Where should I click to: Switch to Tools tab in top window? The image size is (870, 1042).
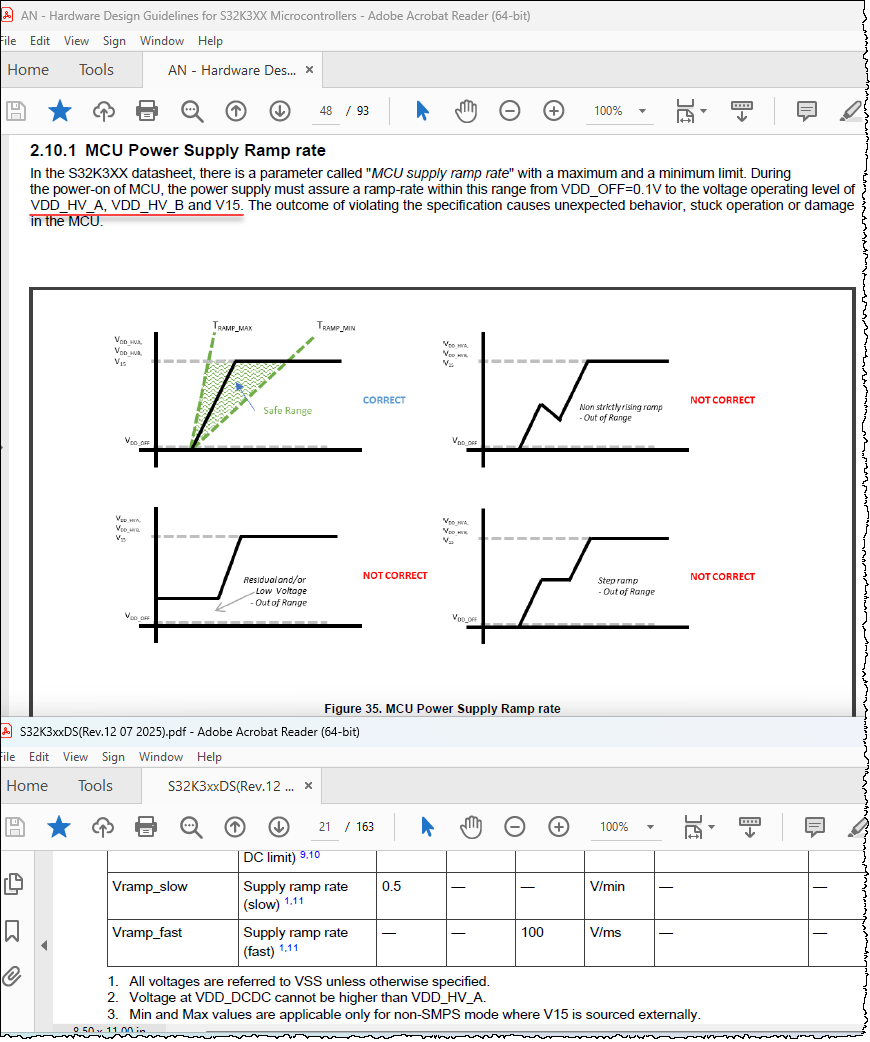(x=96, y=70)
